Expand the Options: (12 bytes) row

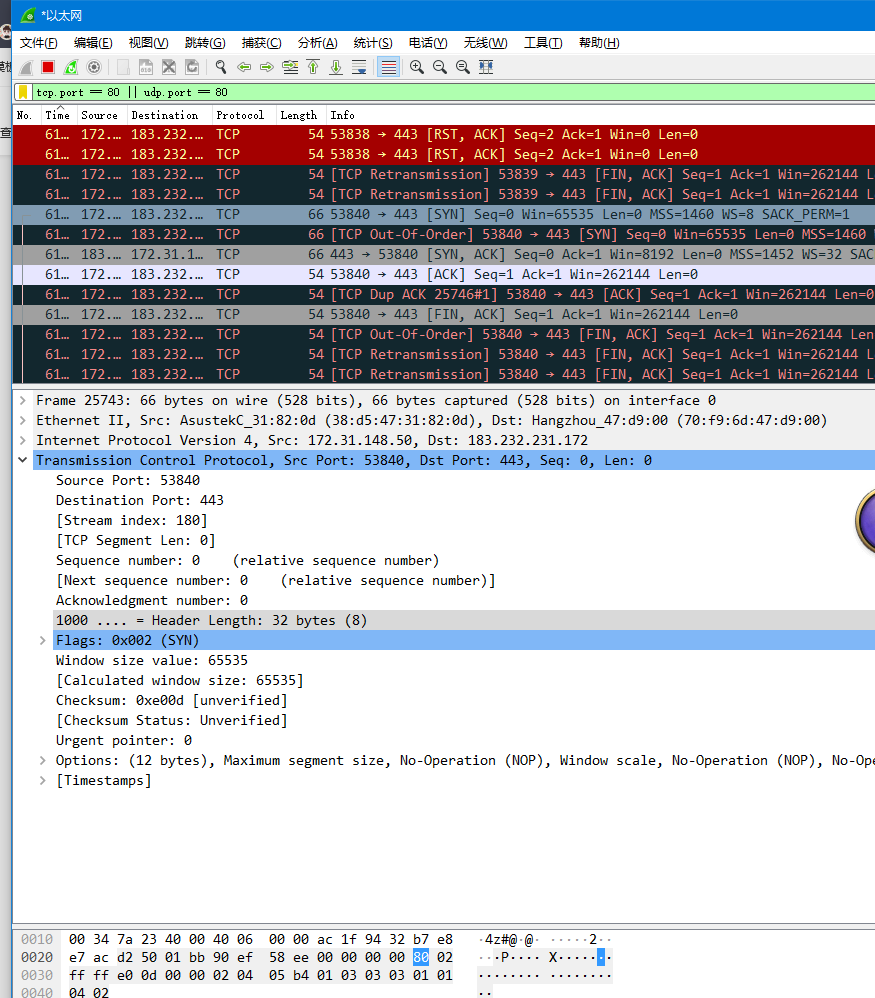pos(43,761)
